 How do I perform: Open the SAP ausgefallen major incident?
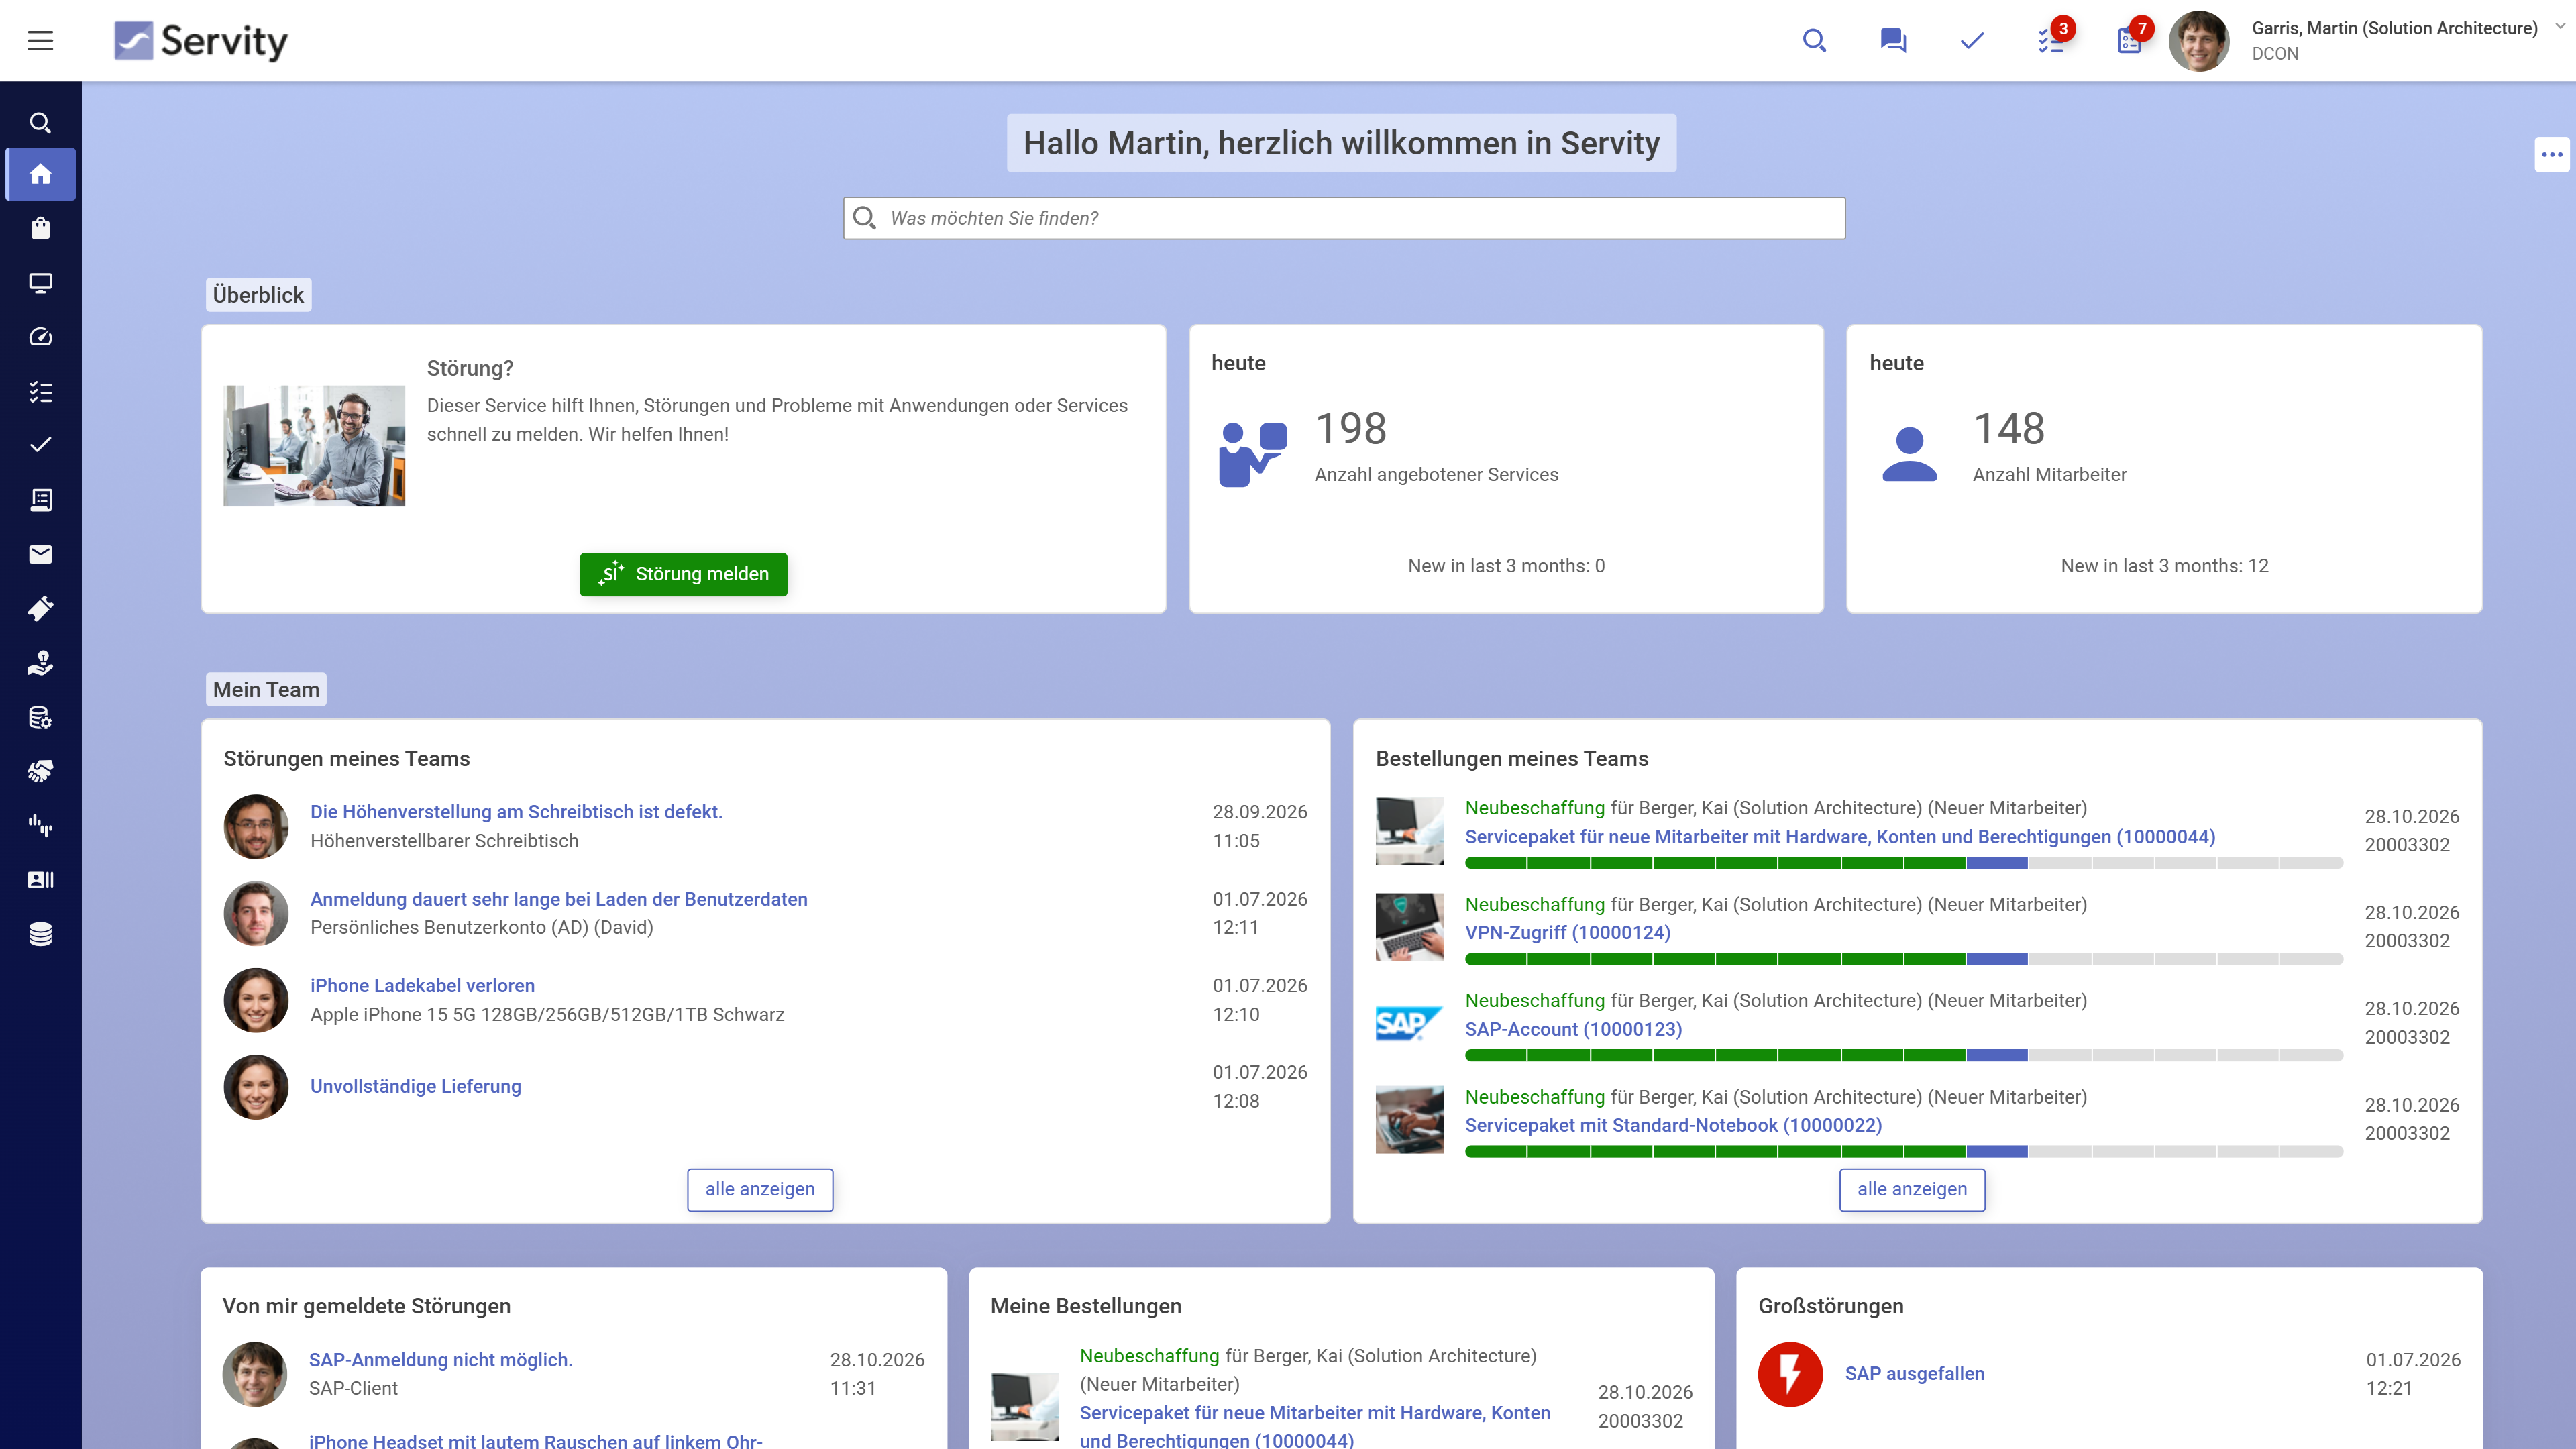point(1914,1373)
